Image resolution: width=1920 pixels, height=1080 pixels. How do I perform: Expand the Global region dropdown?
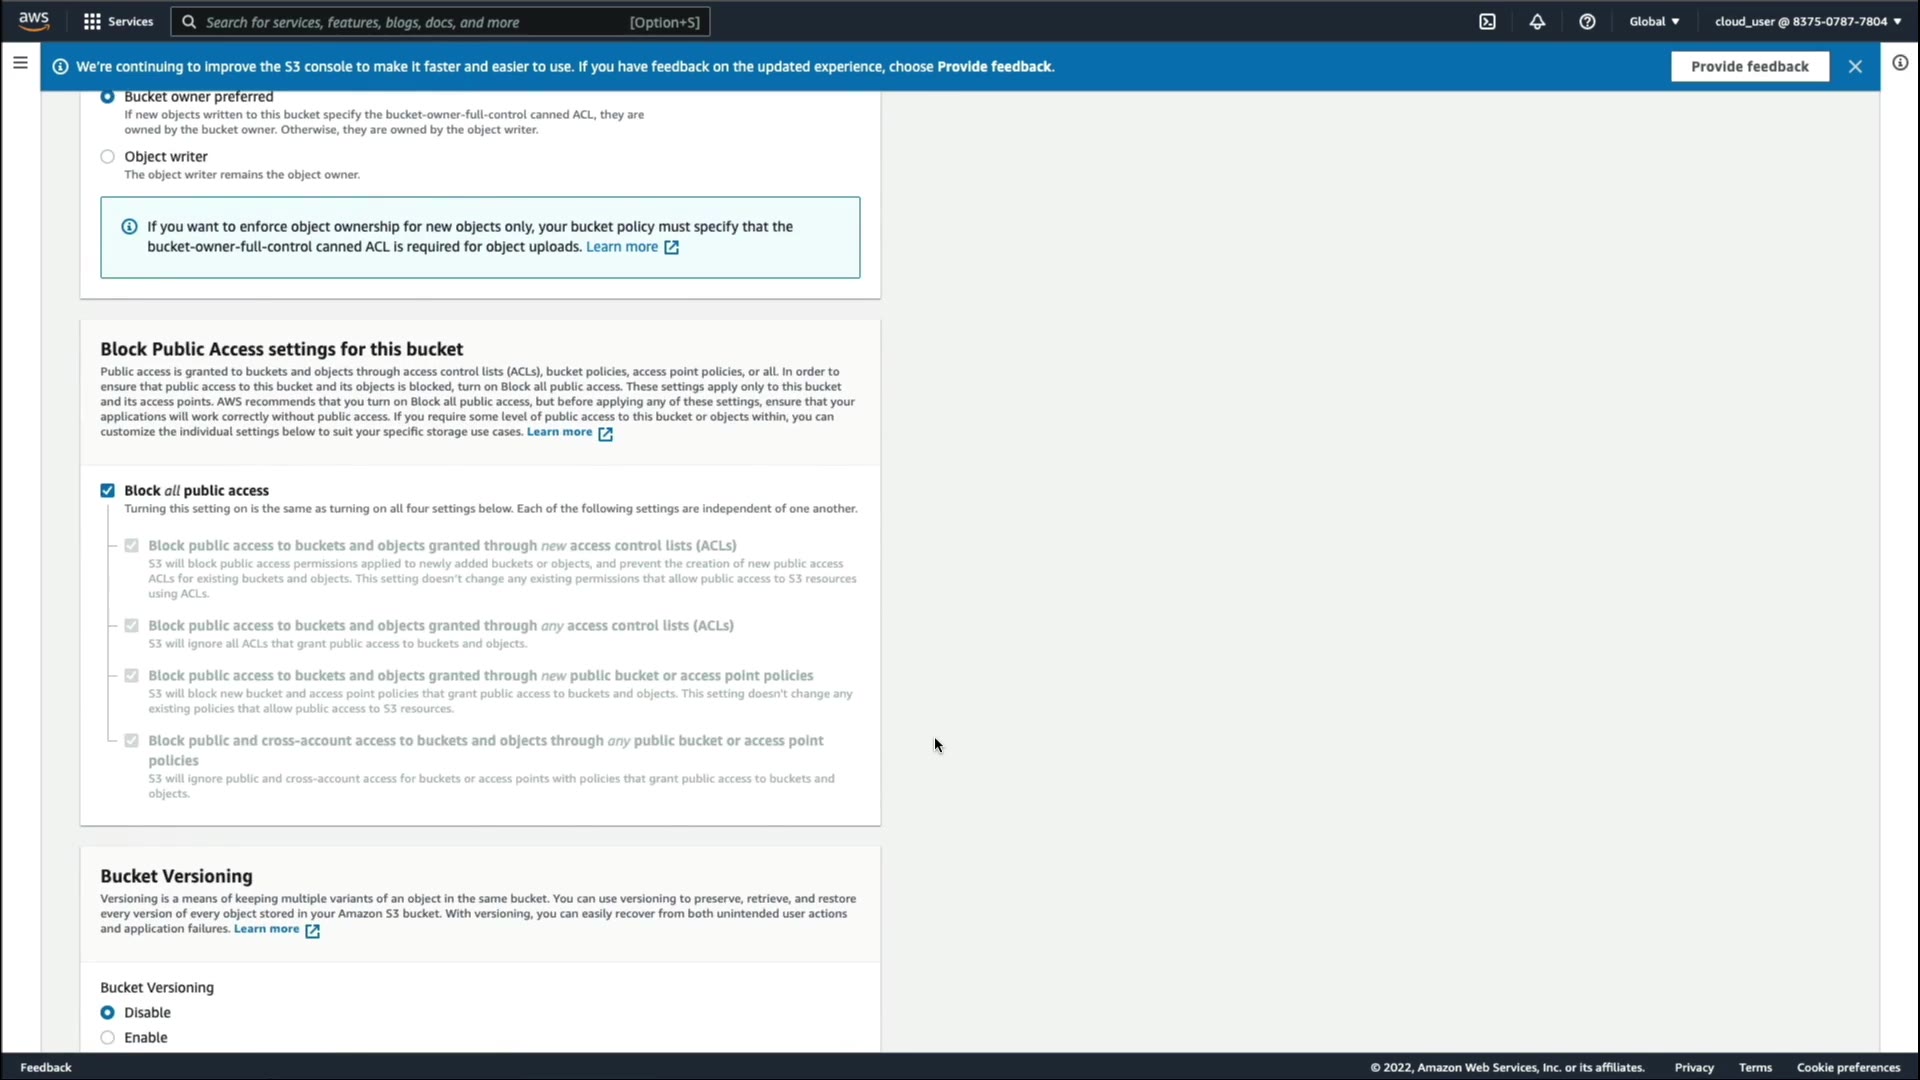tap(1654, 21)
